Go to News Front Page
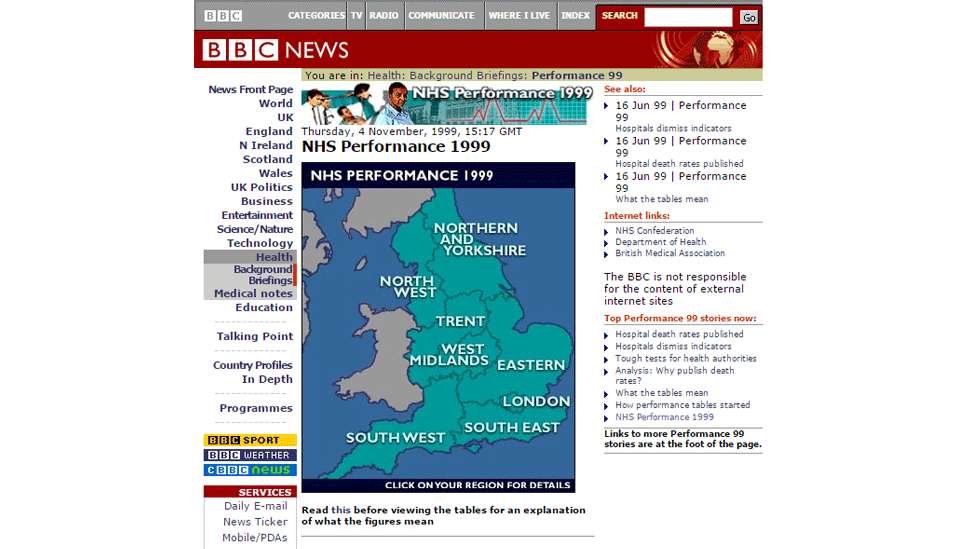This screenshot has width=976, height=549. pos(250,90)
